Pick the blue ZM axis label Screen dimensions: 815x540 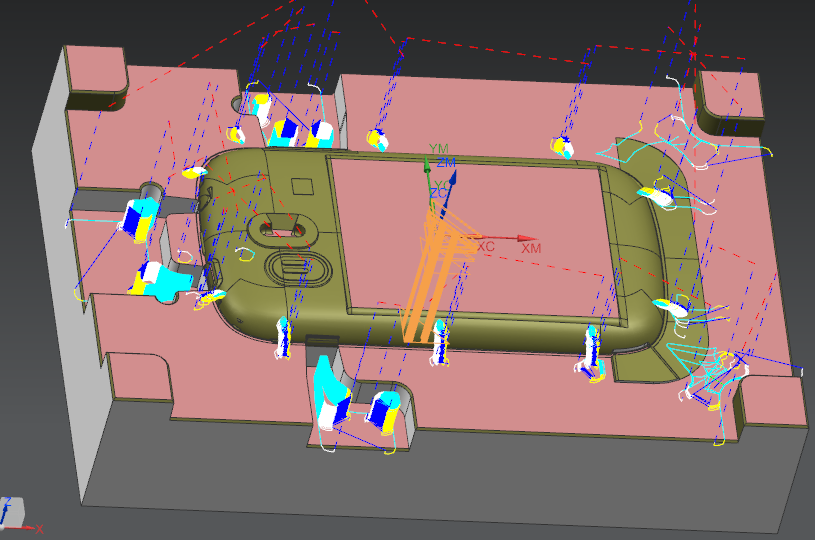click(447, 162)
